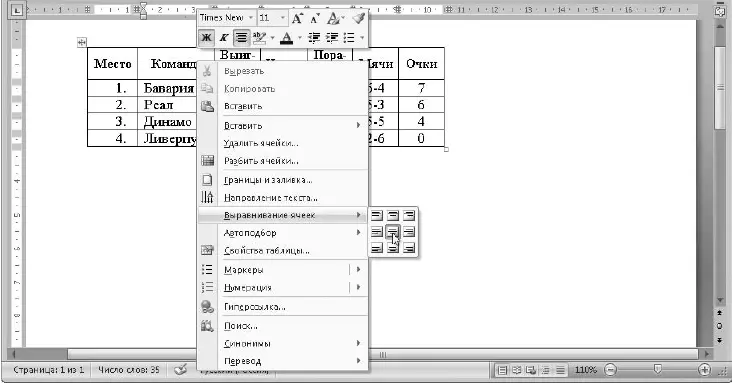Open Выравнивание ячеек submenu

point(282,215)
